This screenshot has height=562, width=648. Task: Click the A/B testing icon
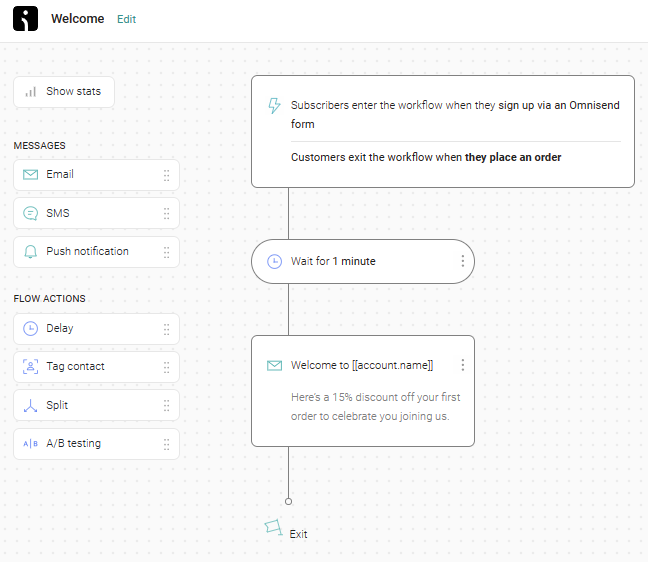tap(30, 444)
